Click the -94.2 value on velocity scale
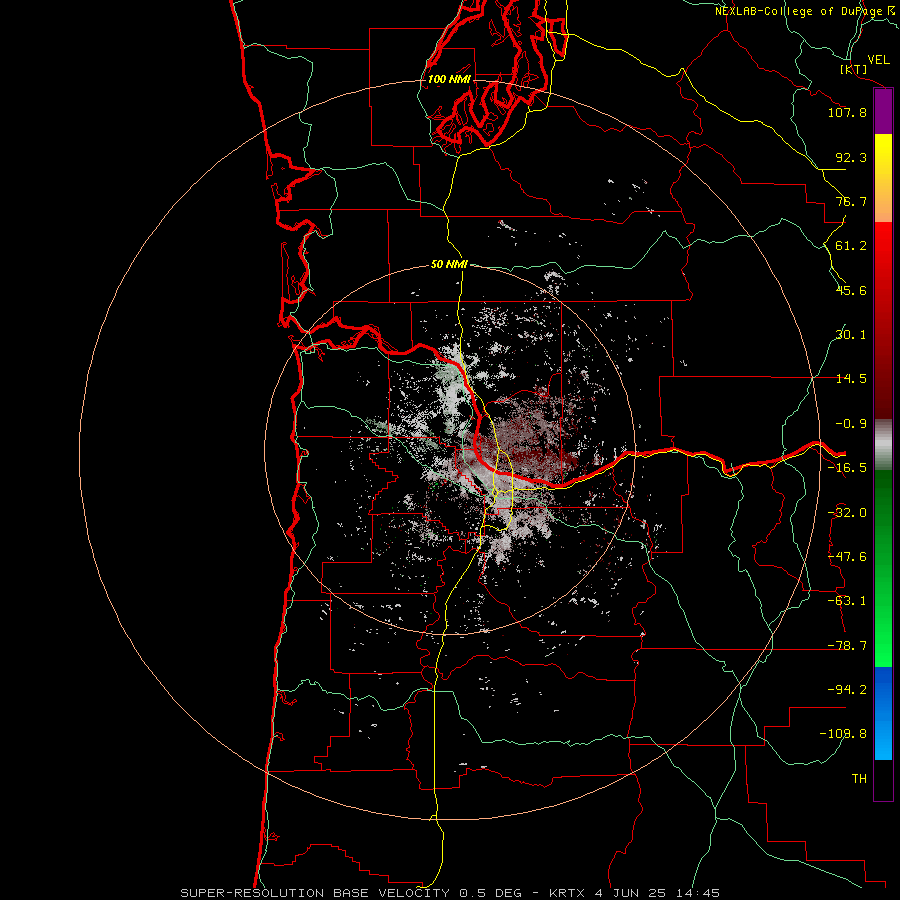This screenshot has height=900, width=900. point(847,690)
